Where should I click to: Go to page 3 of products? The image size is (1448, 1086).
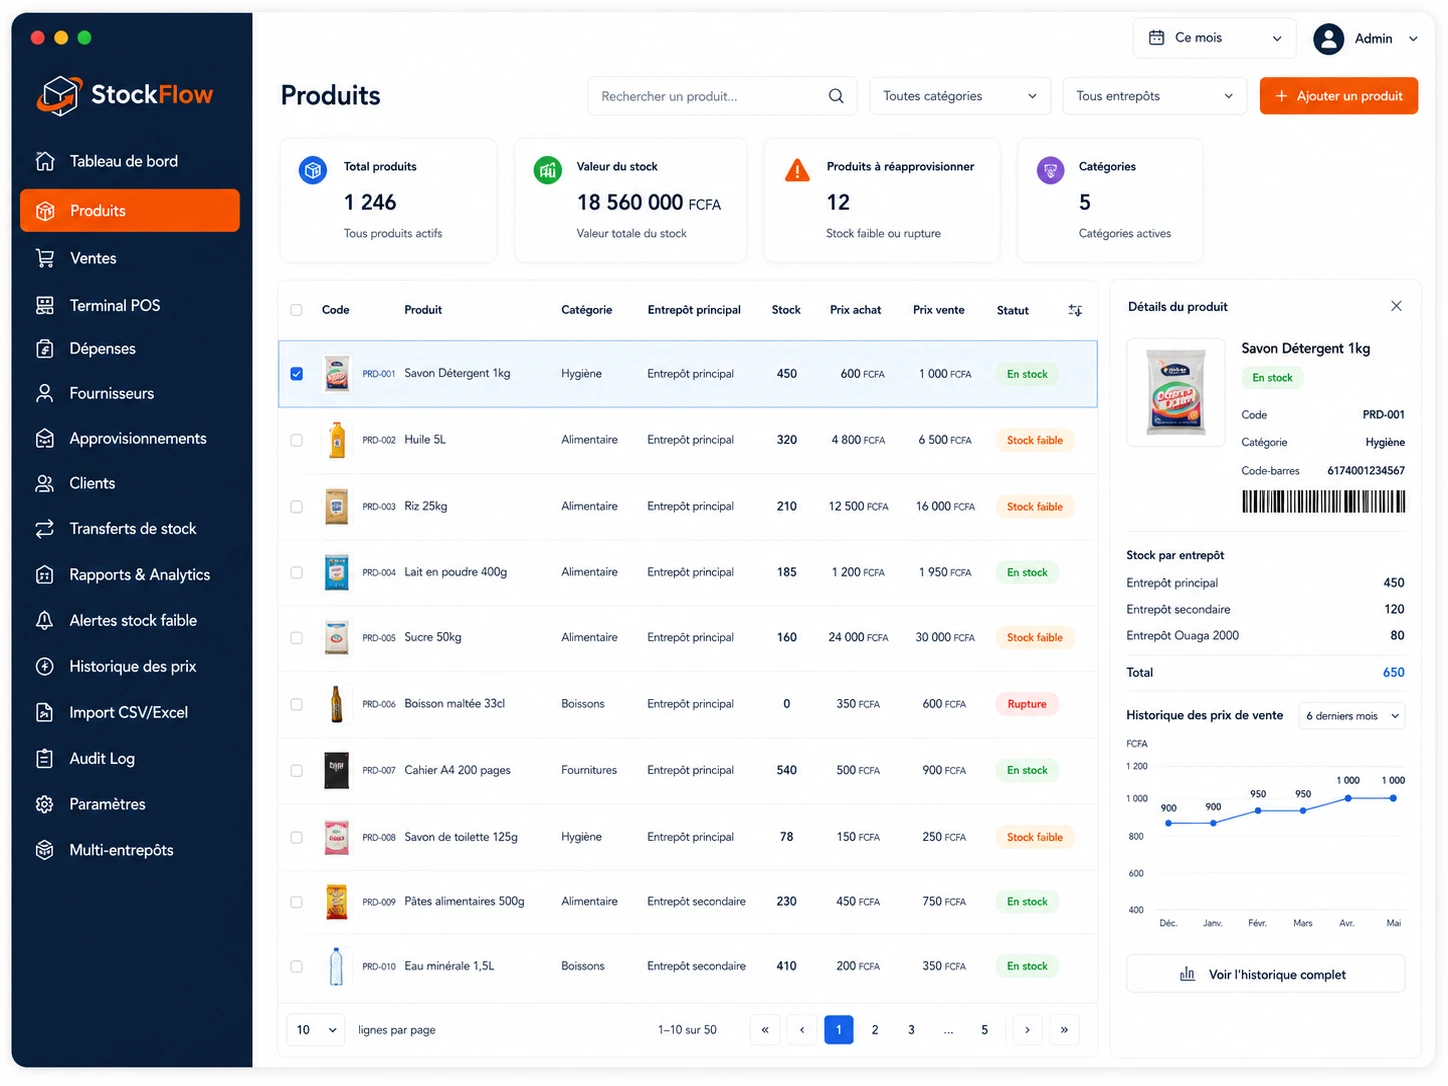click(911, 1030)
